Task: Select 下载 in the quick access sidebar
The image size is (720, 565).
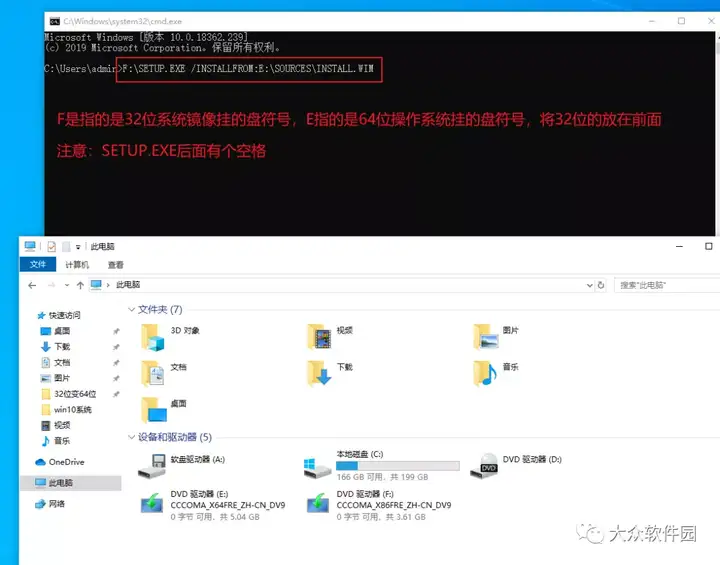Action: pyautogui.click(x=62, y=347)
